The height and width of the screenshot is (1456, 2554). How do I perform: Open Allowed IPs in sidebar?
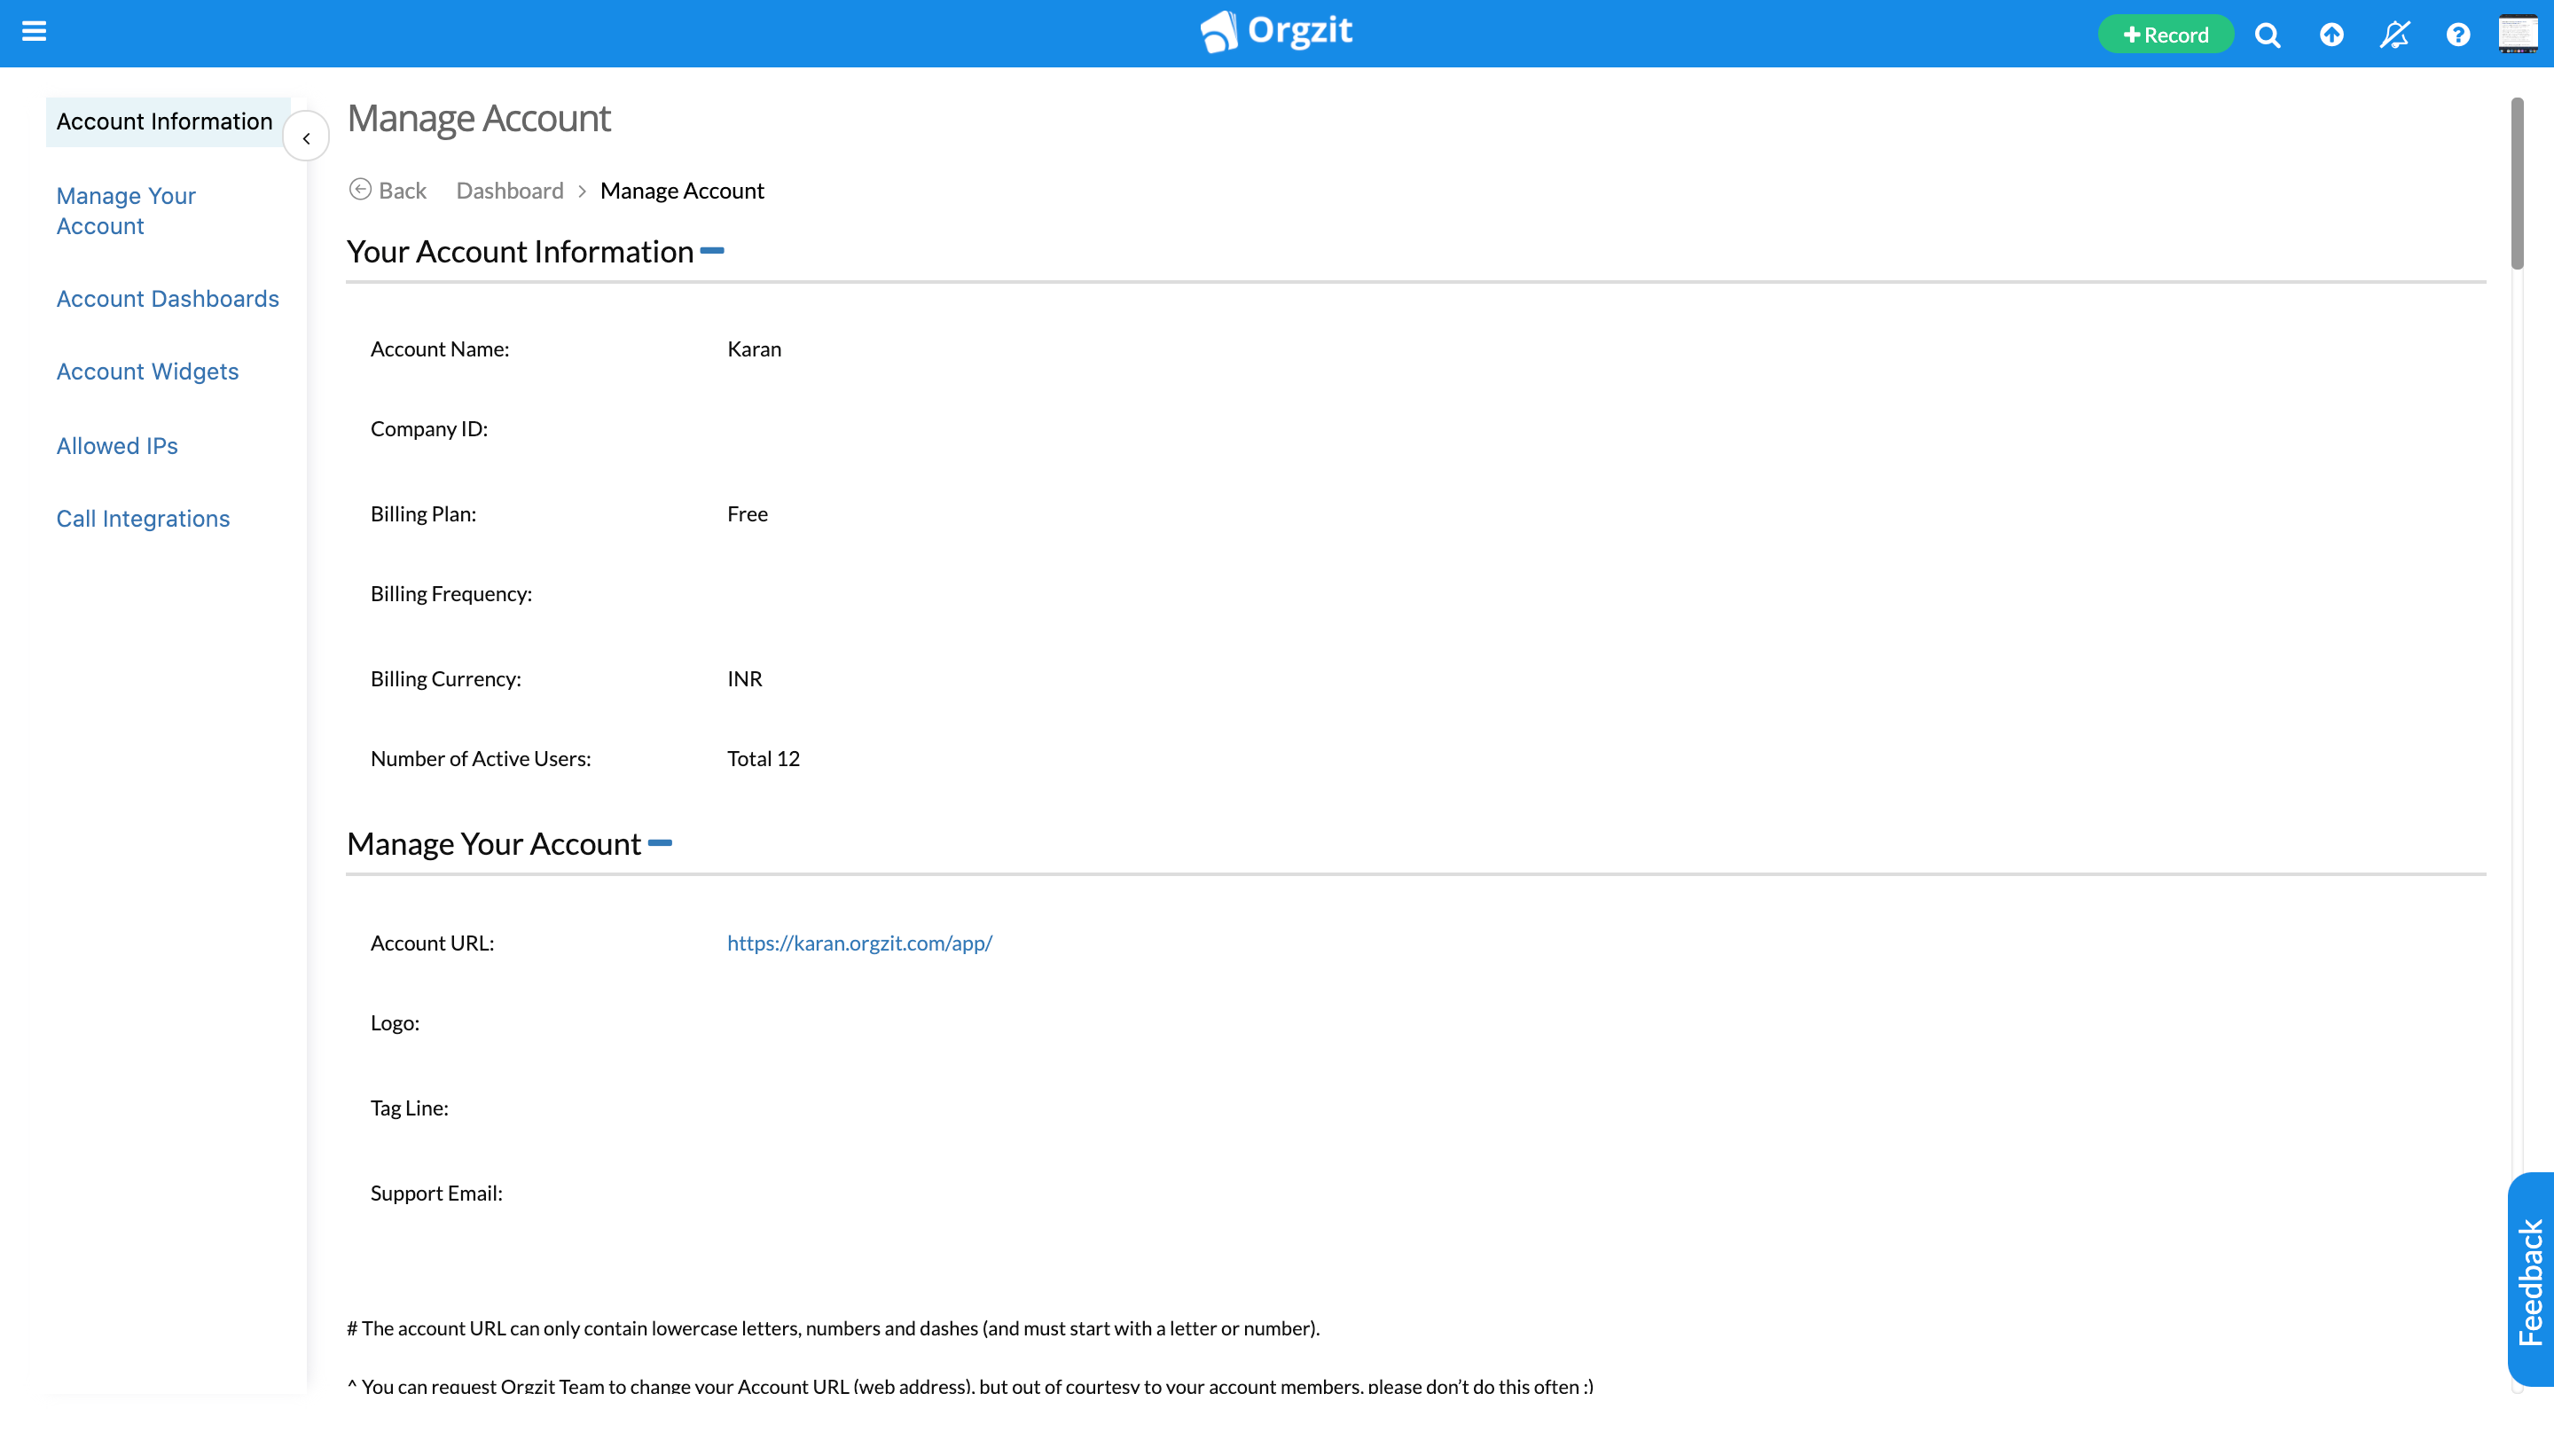pos(117,446)
